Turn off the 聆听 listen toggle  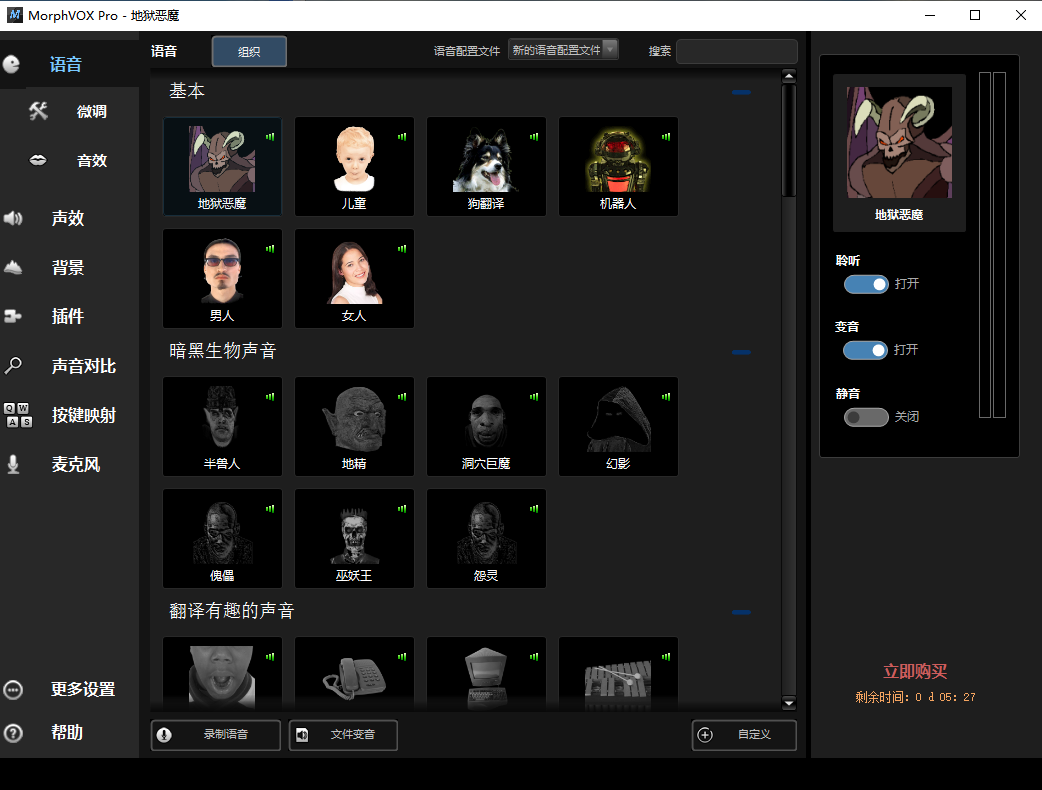click(x=865, y=284)
